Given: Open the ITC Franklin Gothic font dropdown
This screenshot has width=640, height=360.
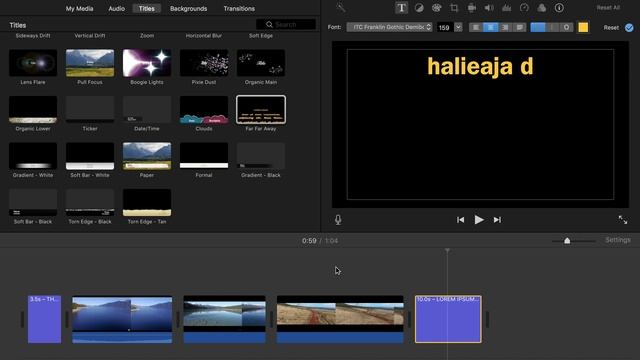Looking at the screenshot, I should click(x=389, y=27).
